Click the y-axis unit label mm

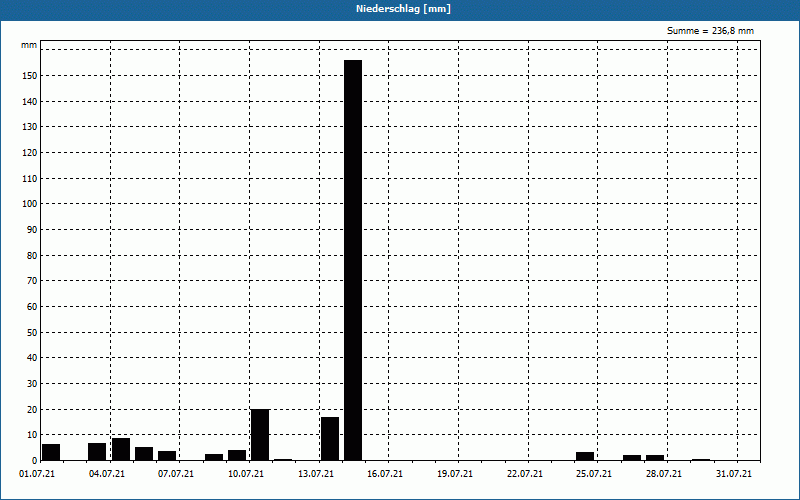pos(29,45)
